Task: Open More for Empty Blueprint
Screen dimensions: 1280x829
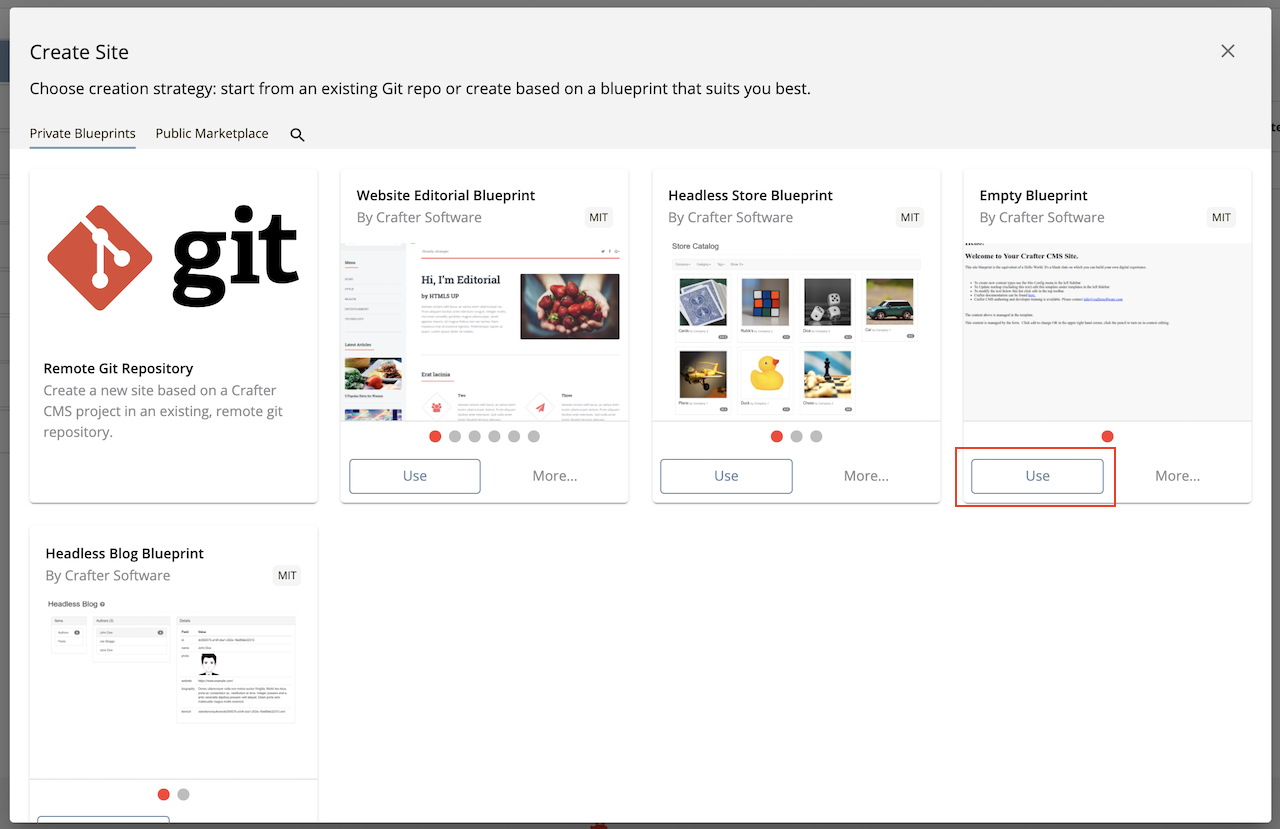Action: [x=1178, y=476]
